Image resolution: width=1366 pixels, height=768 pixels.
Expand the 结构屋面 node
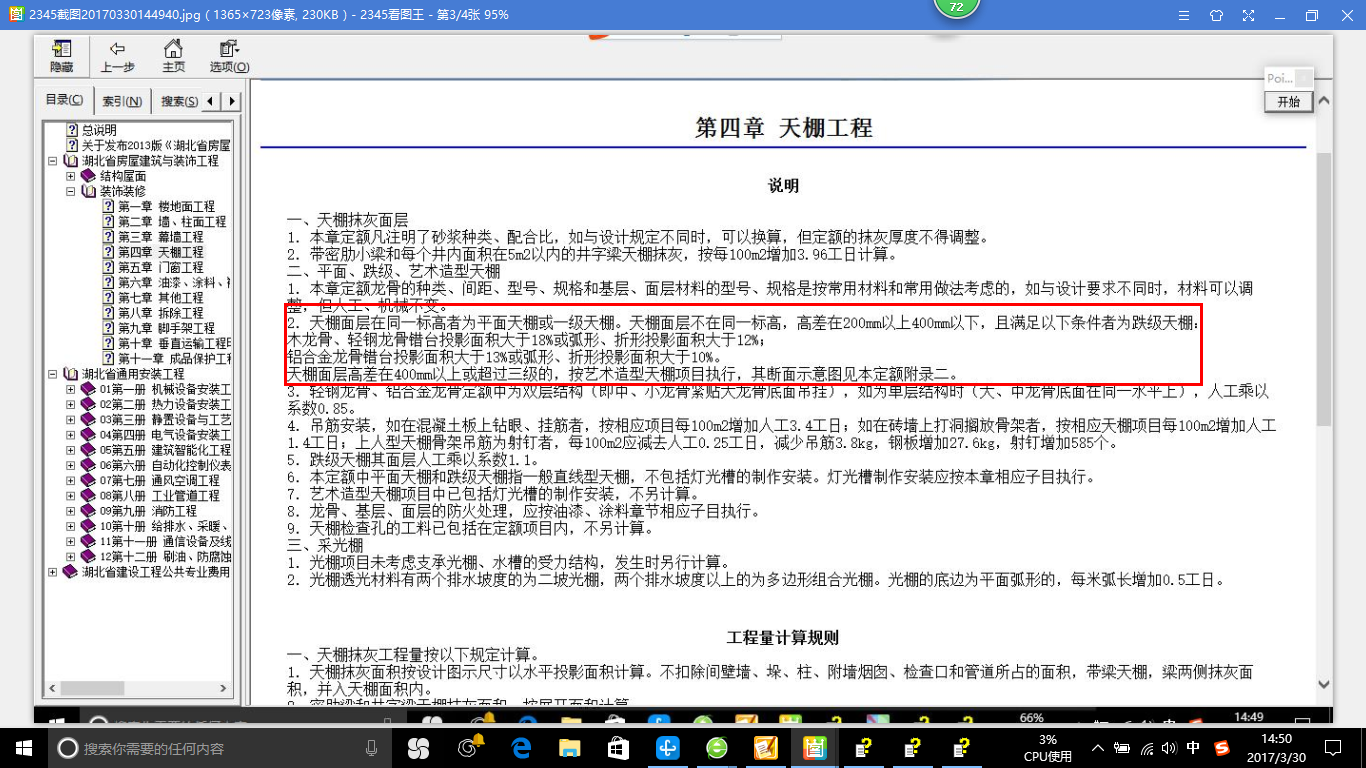click(x=71, y=176)
